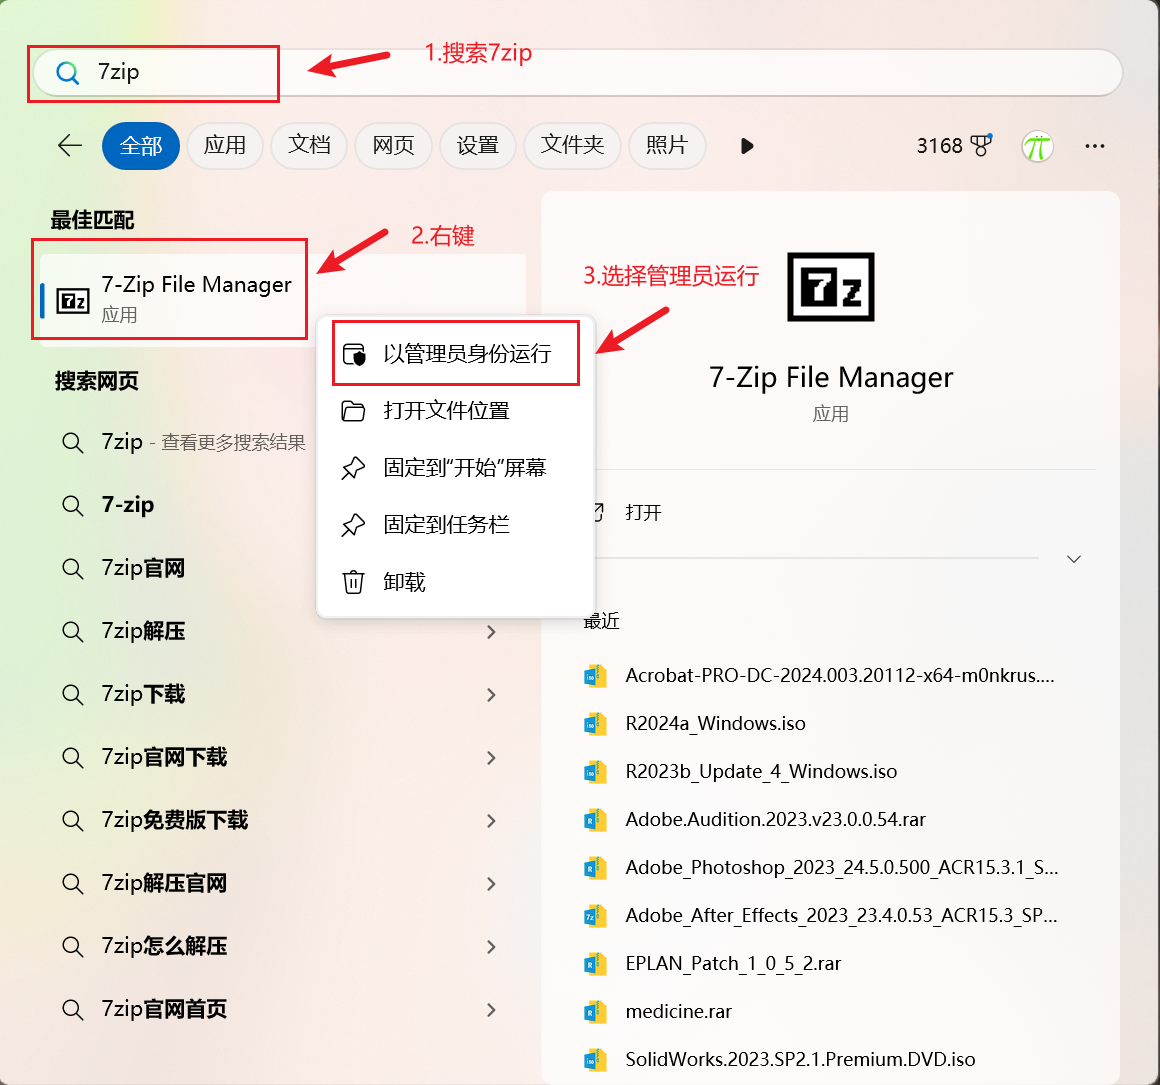
Task: Select the 设置 filter tab
Action: pos(478,146)
